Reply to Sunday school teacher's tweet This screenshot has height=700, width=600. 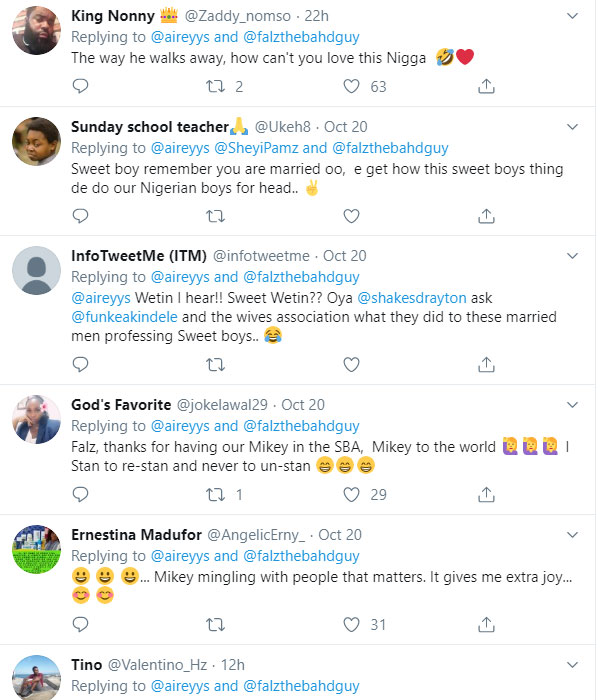[x=81, y=216]
